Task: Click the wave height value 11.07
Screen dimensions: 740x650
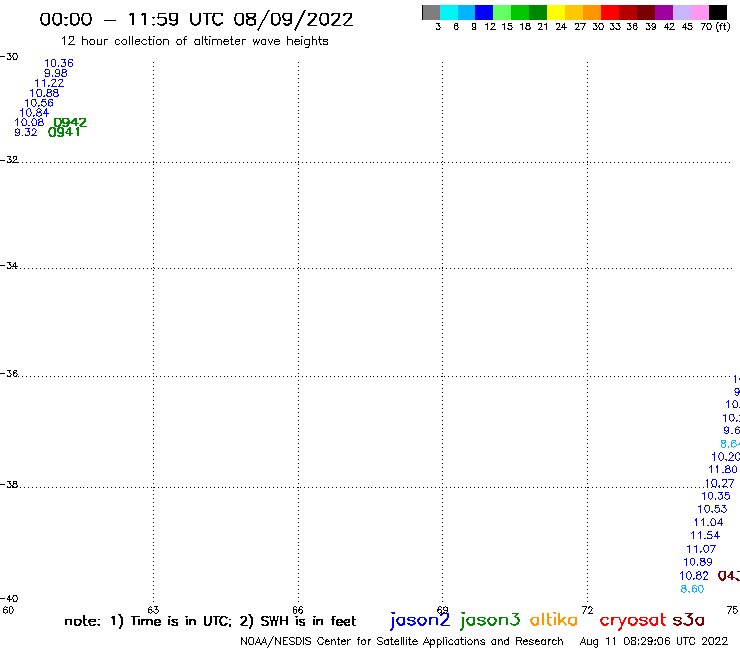Action: (x=701, y=549)
